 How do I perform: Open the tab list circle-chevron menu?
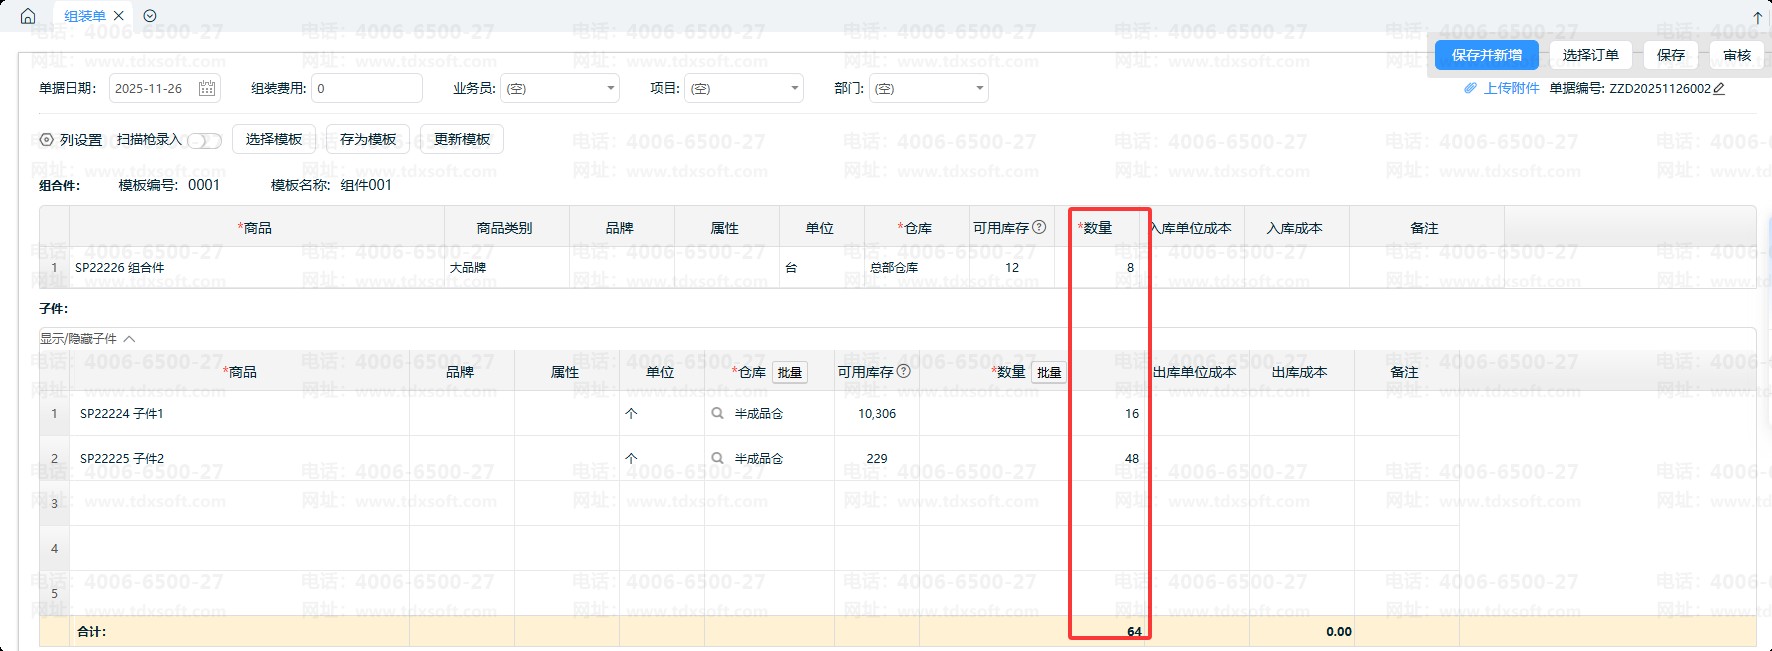point(150,16)
